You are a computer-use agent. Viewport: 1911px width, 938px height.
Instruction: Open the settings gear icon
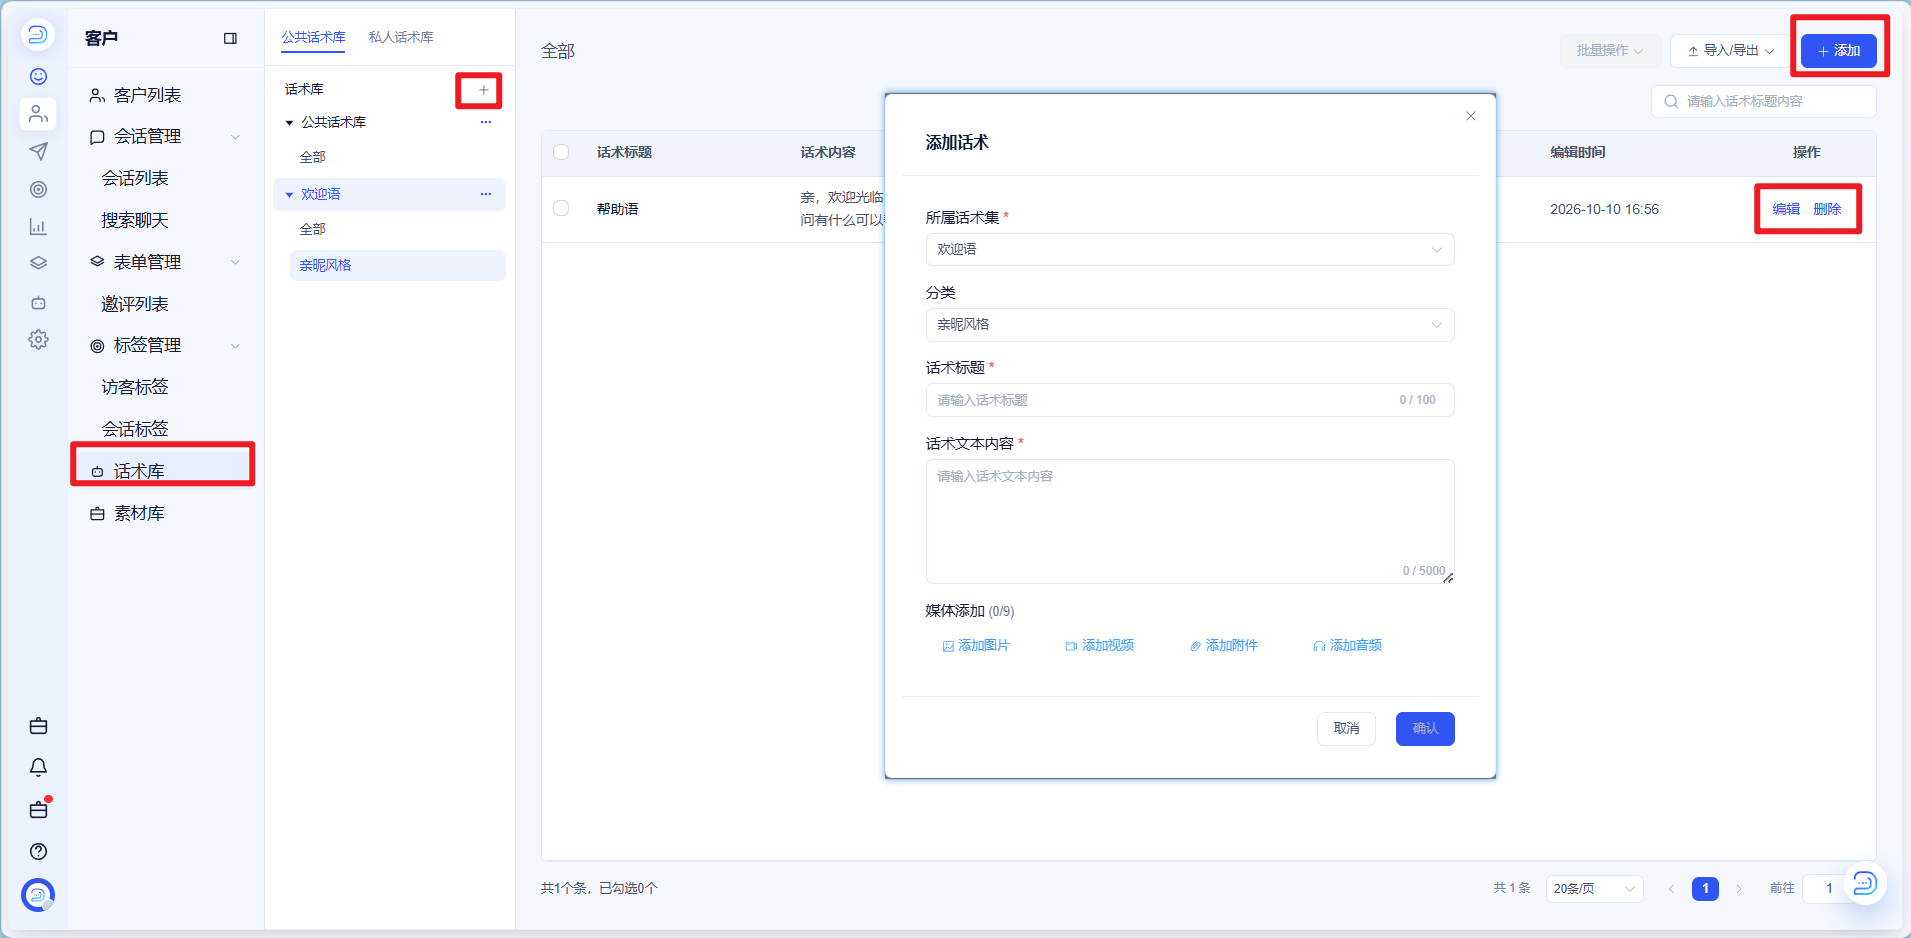point(38,340)
